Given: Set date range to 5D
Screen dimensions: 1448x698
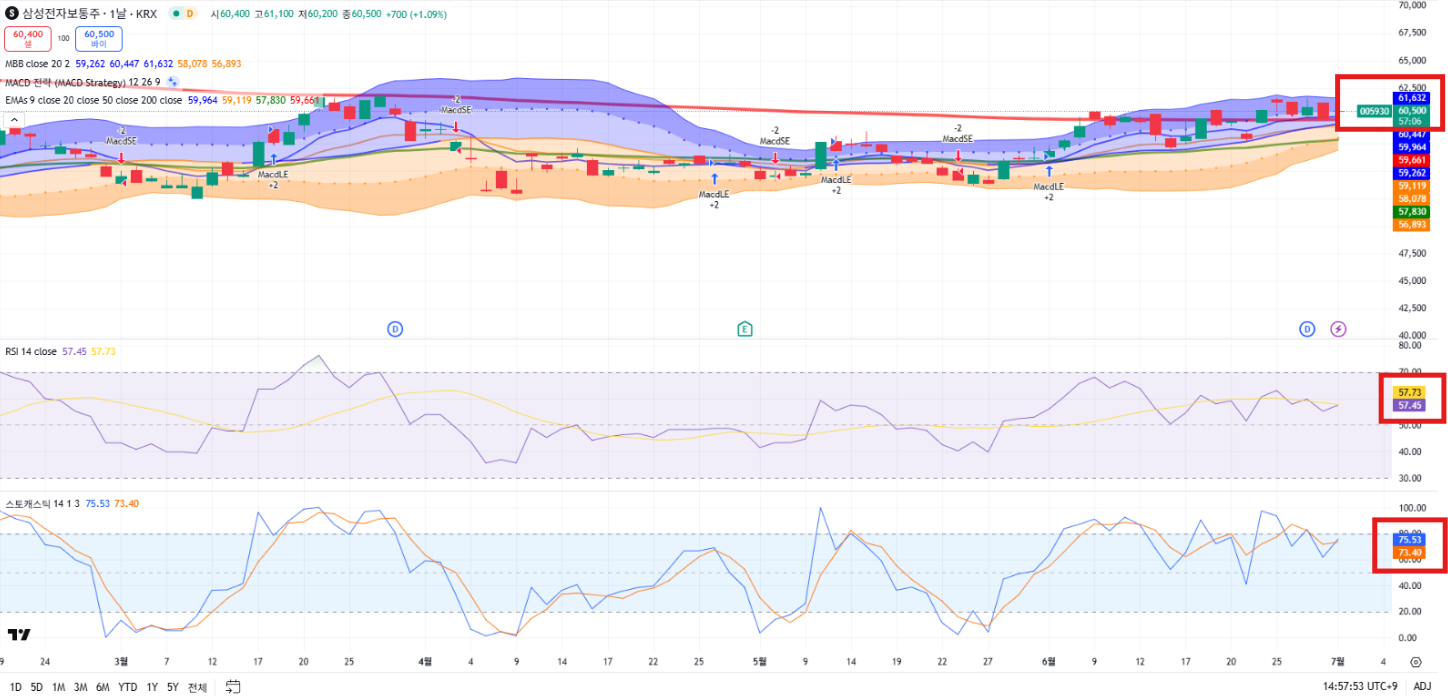Looking at the screenshot, I should [x=37, y=687].
